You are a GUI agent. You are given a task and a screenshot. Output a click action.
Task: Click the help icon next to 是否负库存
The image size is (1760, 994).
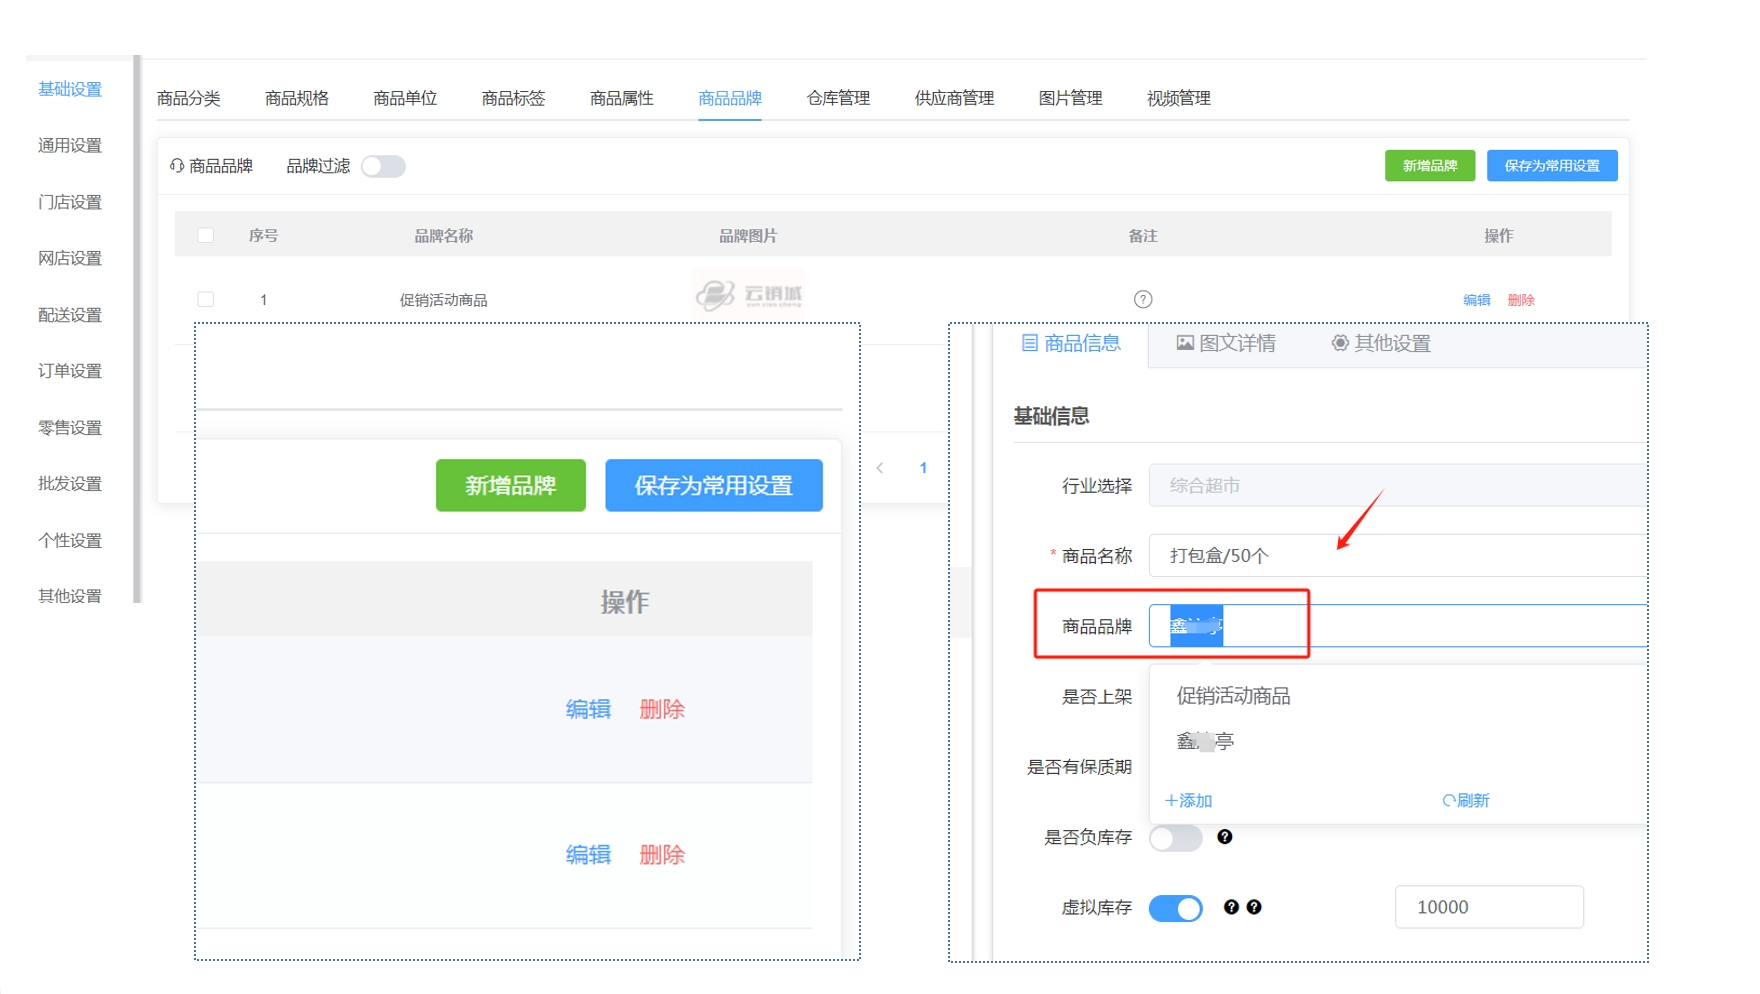pyautogui.click(x=1224, y=837)
